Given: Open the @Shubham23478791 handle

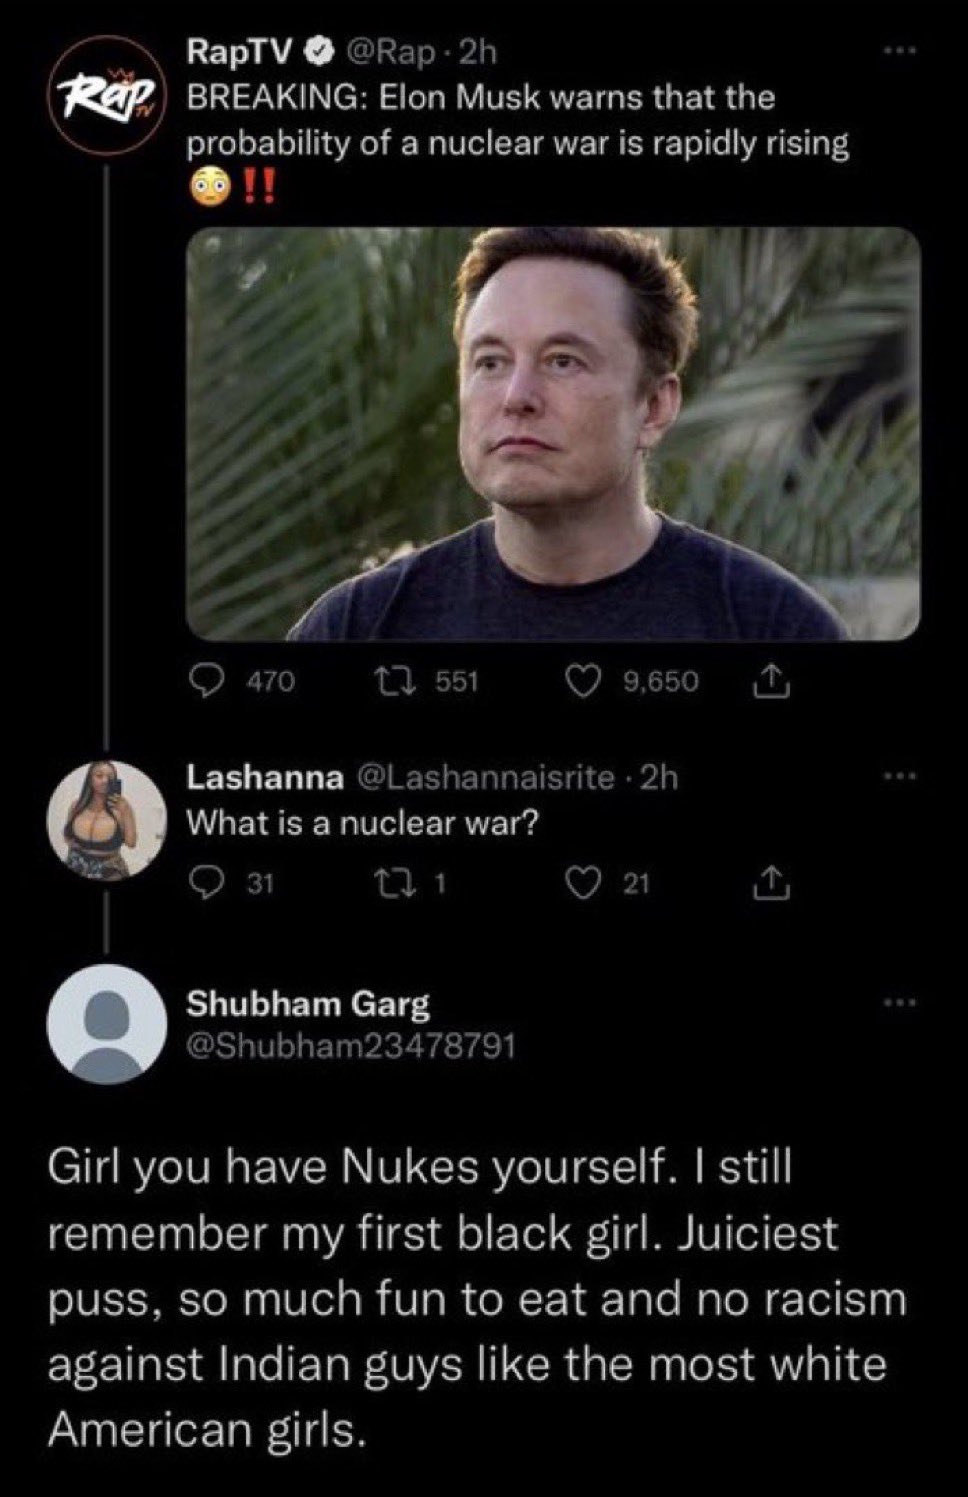Looking at the screenshot, I should (x=352, y=1046).
